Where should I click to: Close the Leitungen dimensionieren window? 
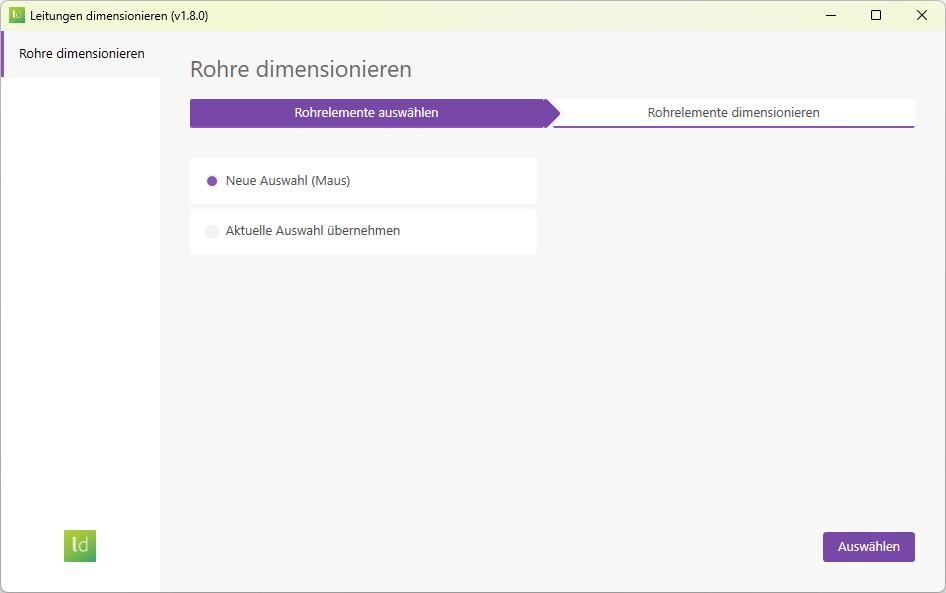(921, 15)
